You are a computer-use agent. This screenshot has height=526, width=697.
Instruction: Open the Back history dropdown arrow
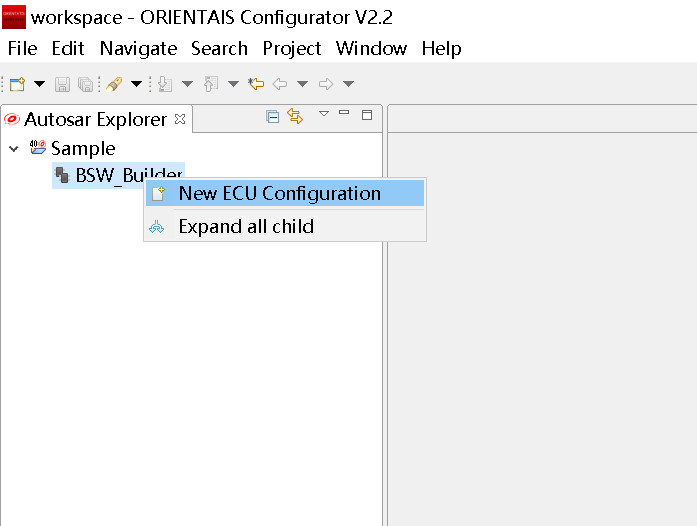[x=302, y=84]
